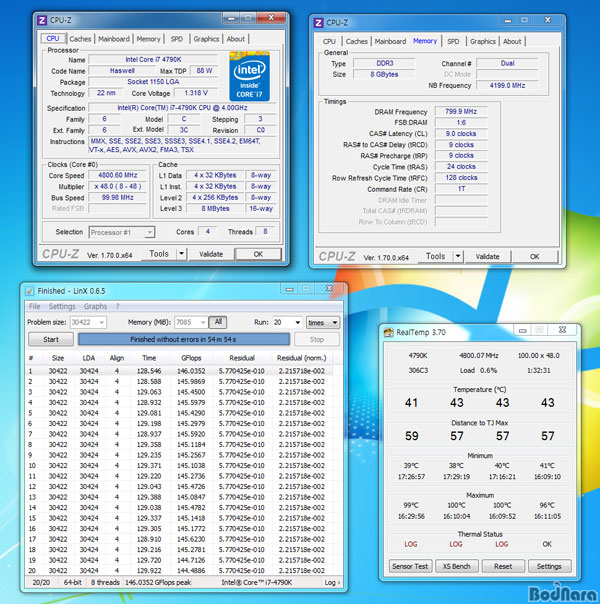Toggle the All memory button in LinX
This screenshot has height=604, width=600.
tap(217, 323)
